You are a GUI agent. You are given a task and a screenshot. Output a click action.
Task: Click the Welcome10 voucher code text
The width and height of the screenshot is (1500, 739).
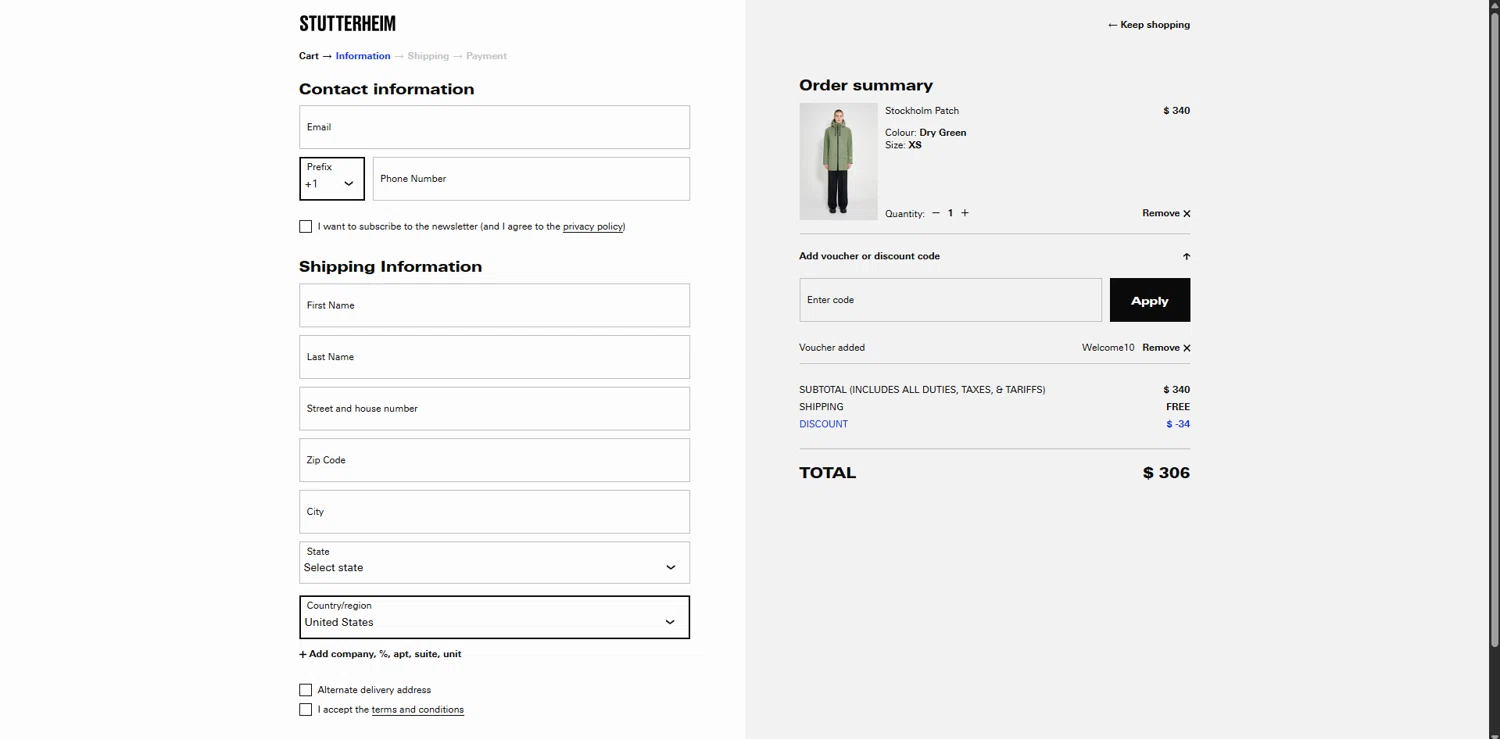(1108, 348)
